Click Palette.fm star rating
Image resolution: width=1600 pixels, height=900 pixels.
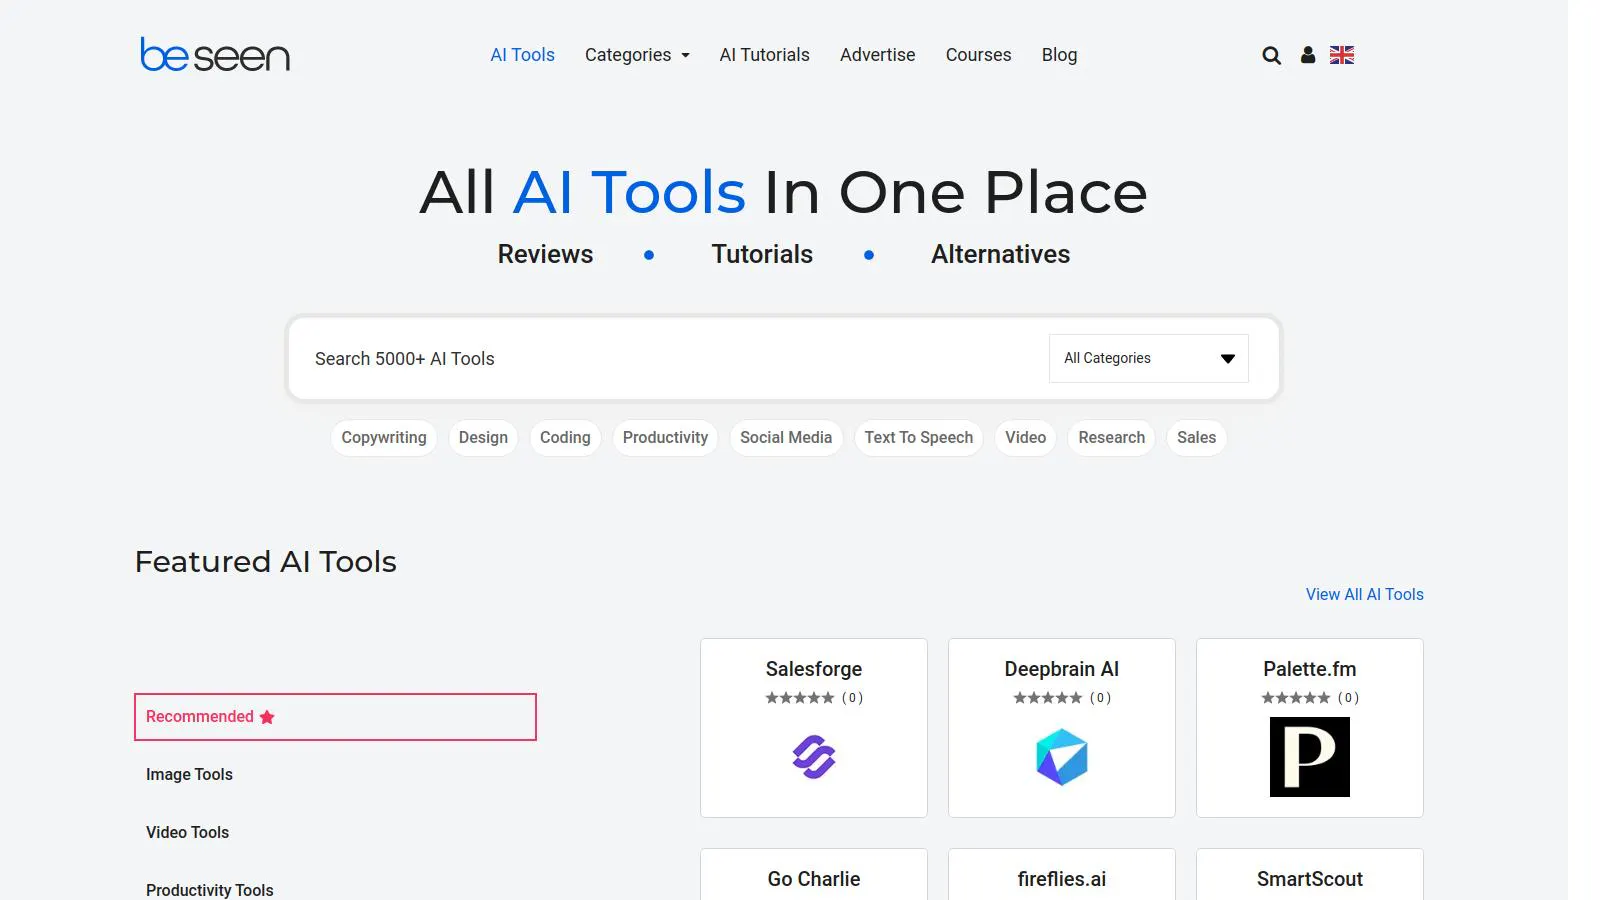coord(1296,698)
